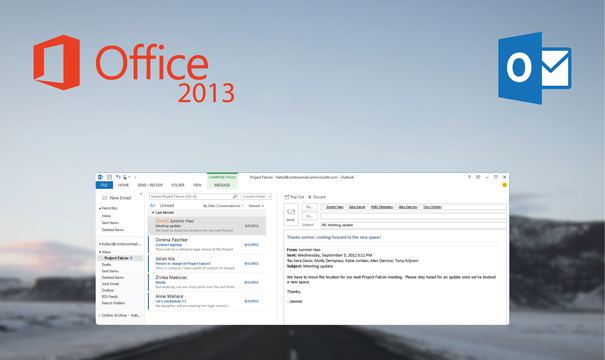Switch to the VIEW ribbon tab
The width and height of the screenshot is (605, 360).
[x=197, y=185]
